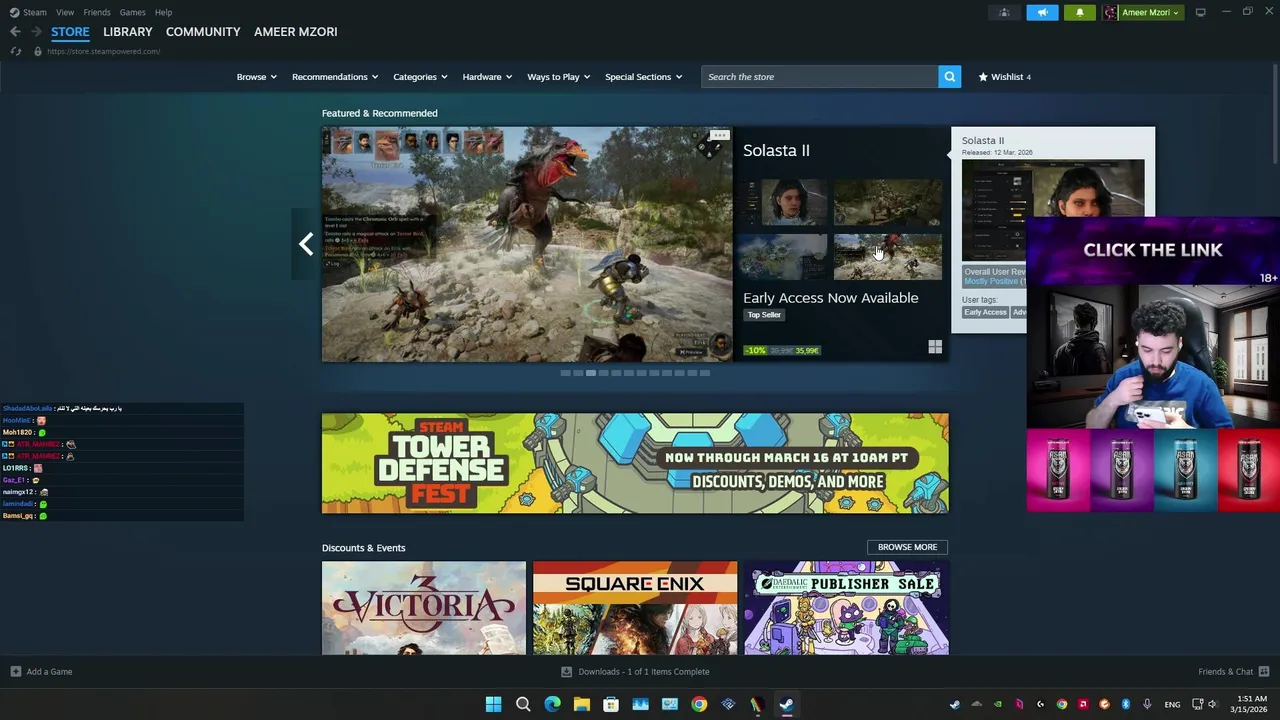The height and width of the screenshot is (720, 1280).
Task: Click the Early Access user tag
Action: 985,312
